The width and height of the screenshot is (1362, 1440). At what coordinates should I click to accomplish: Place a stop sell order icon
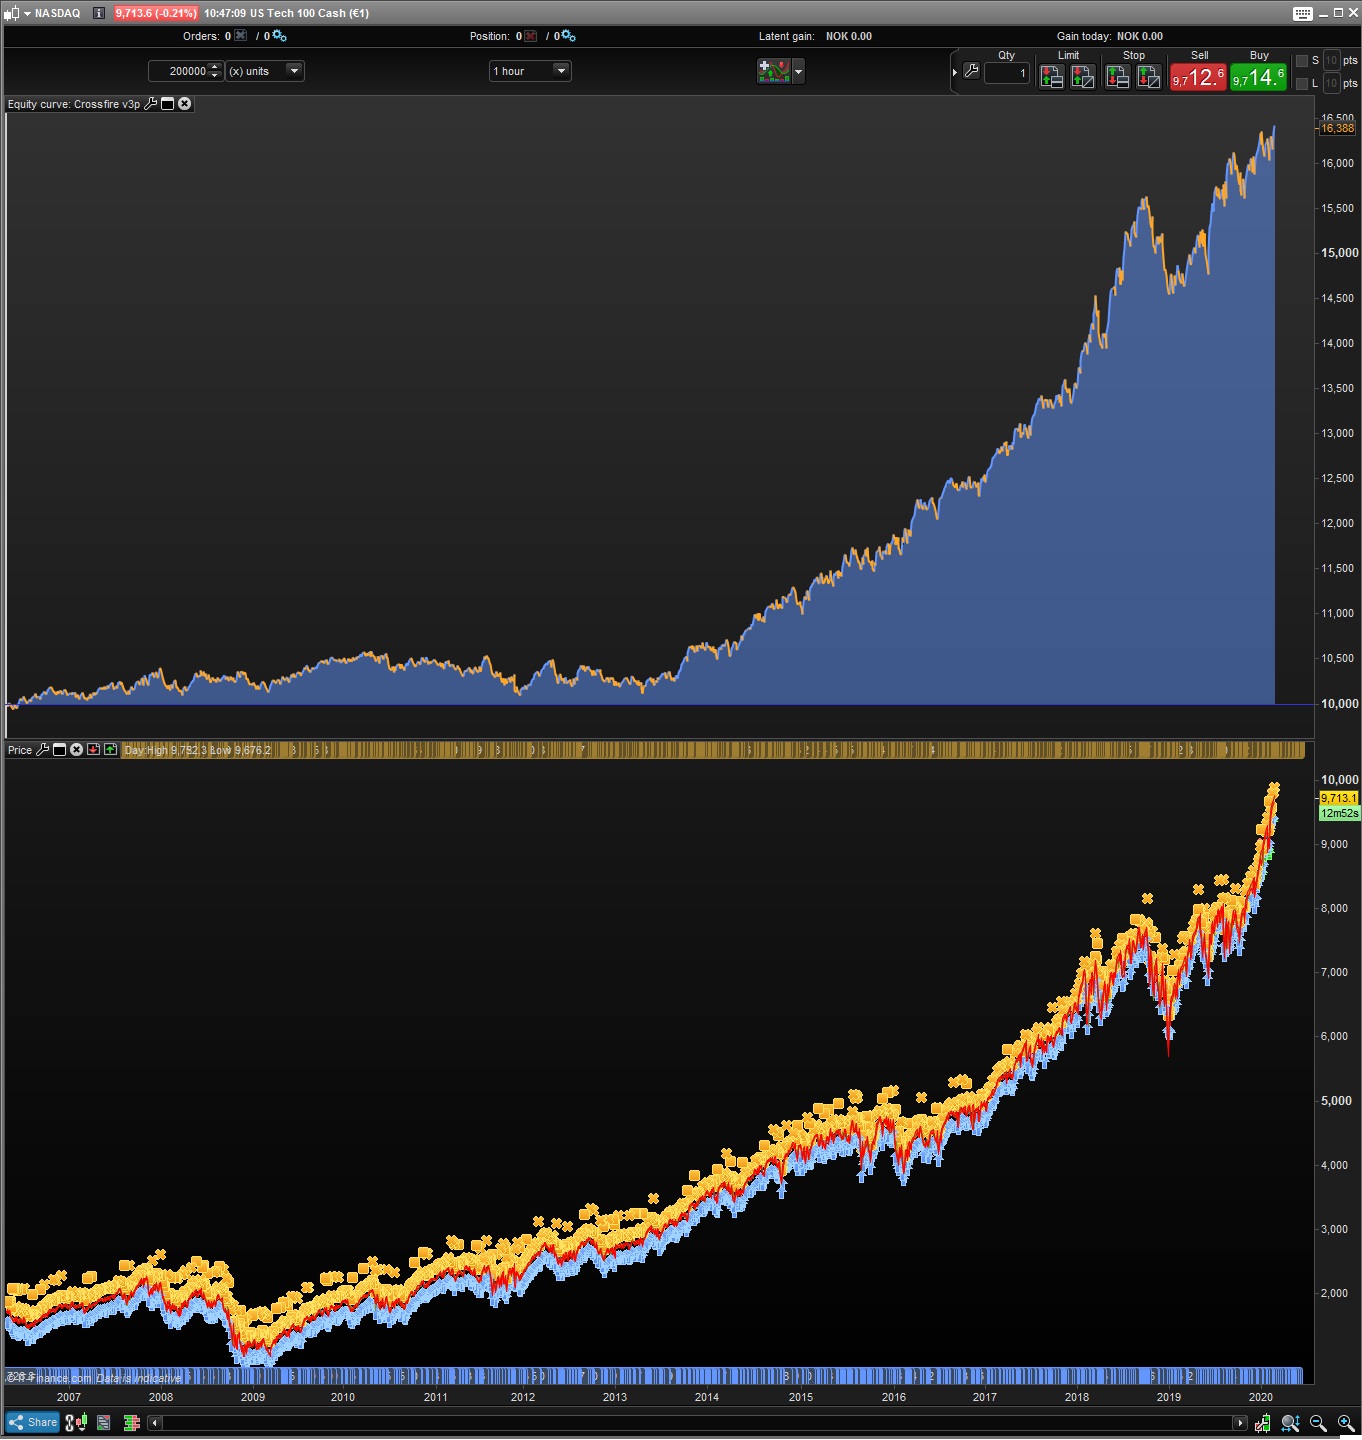click(x=1149, y=77)
